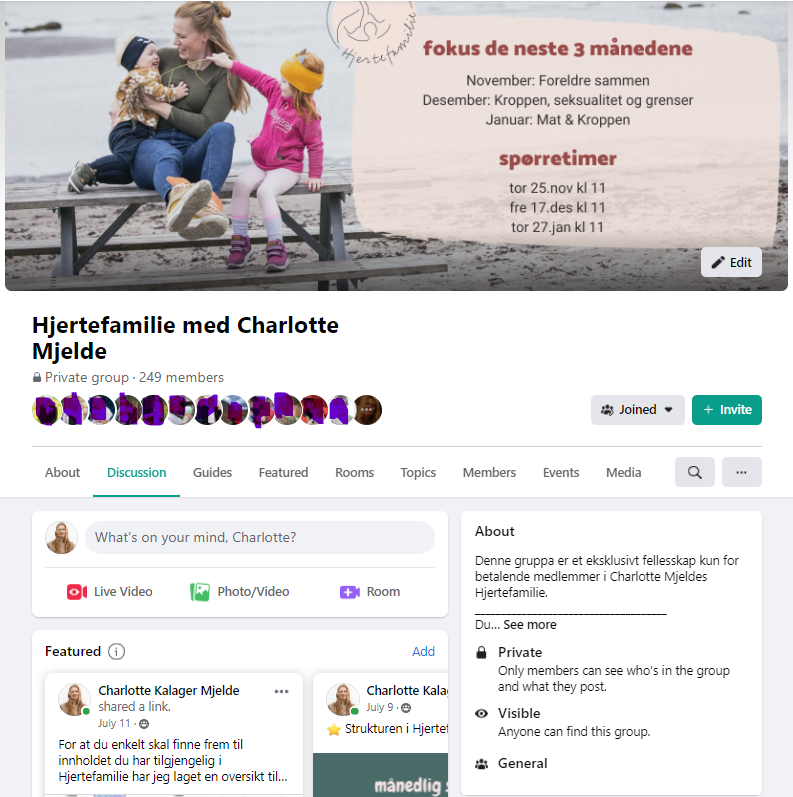Open Charlotte Kalager Mjelde's profile link
793x797 pixels.
click(x=168, y=690)
